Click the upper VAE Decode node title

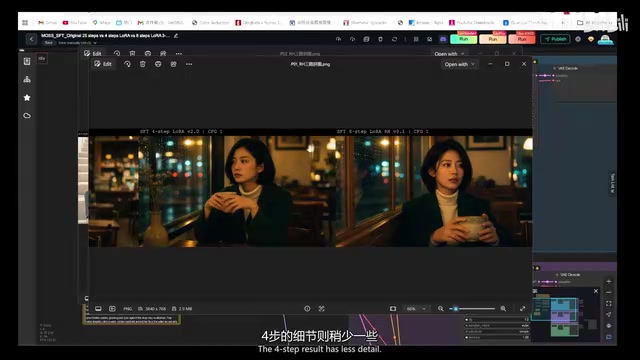pyautogui.click(x=568, y=68)
